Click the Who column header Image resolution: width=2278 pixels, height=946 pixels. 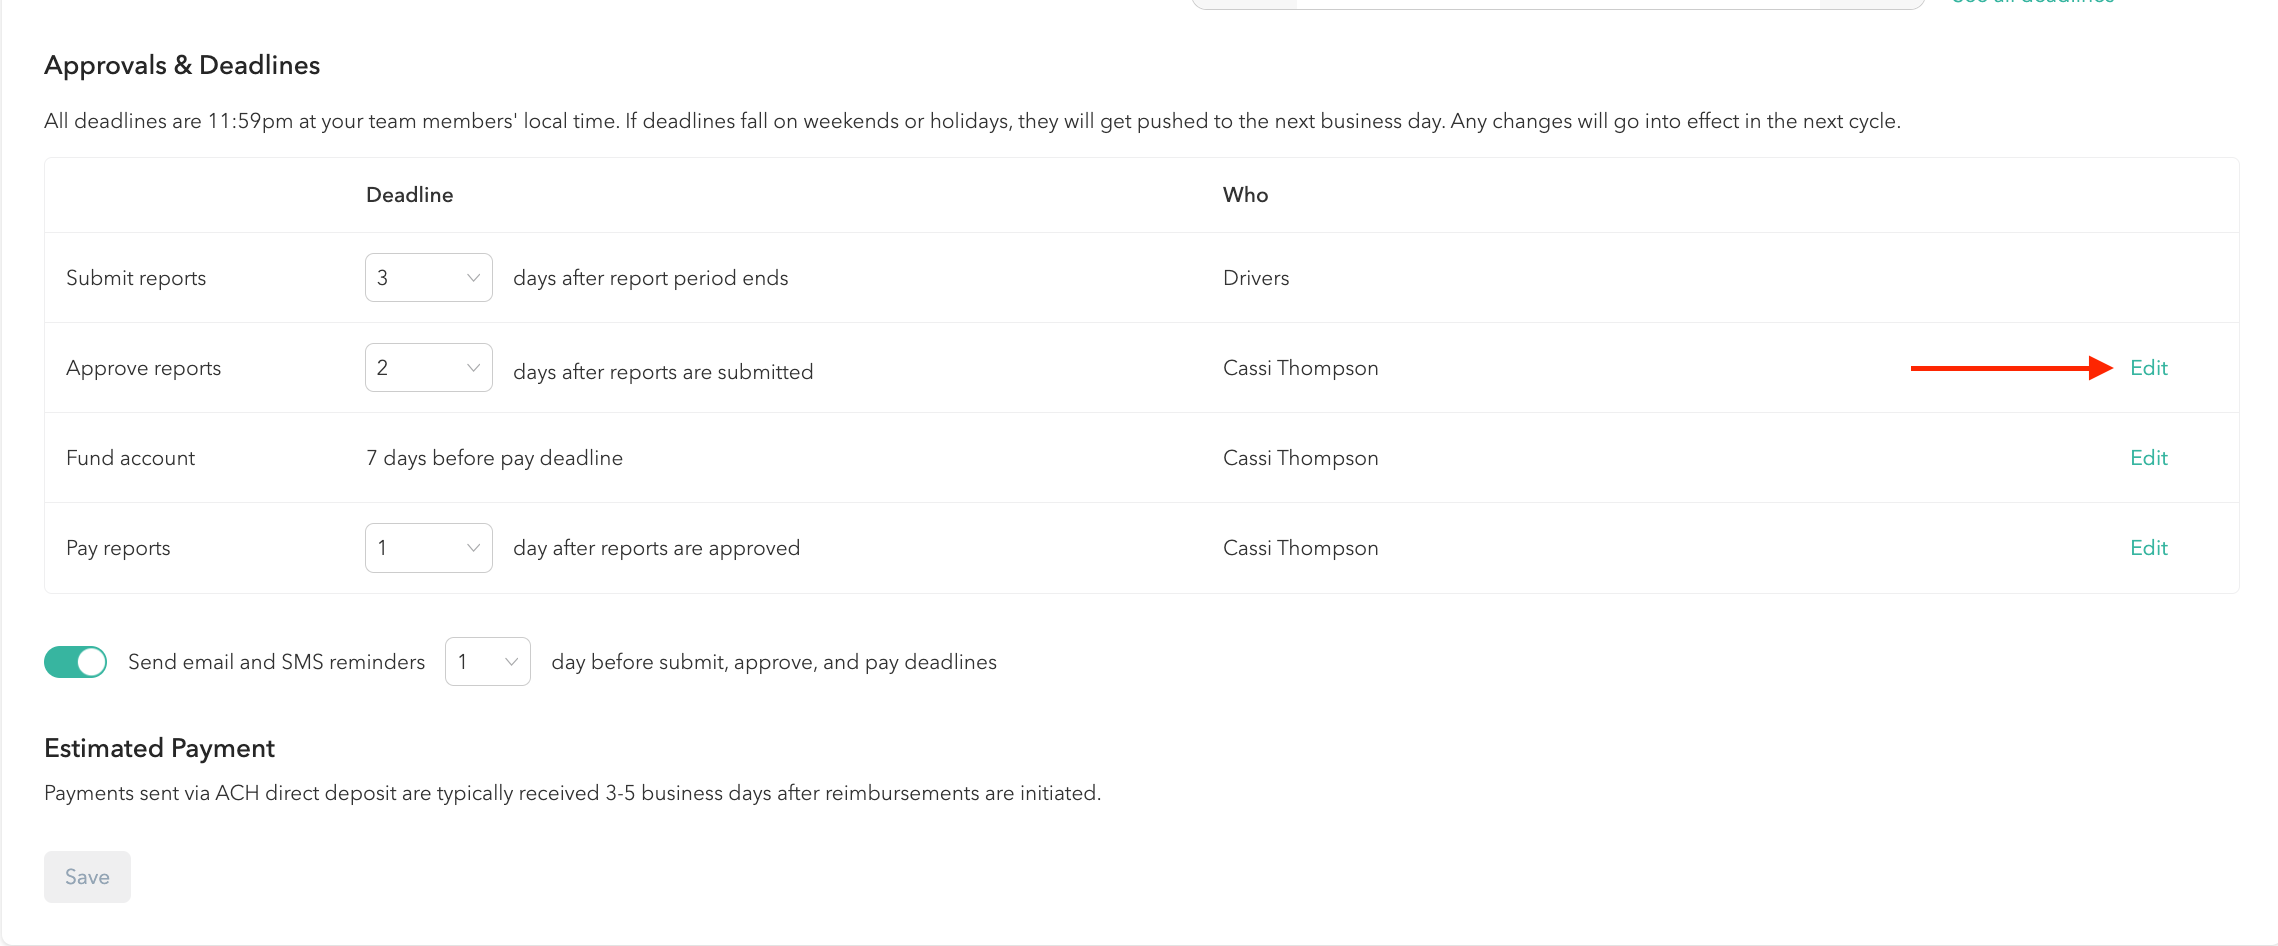coord(1245,195)
